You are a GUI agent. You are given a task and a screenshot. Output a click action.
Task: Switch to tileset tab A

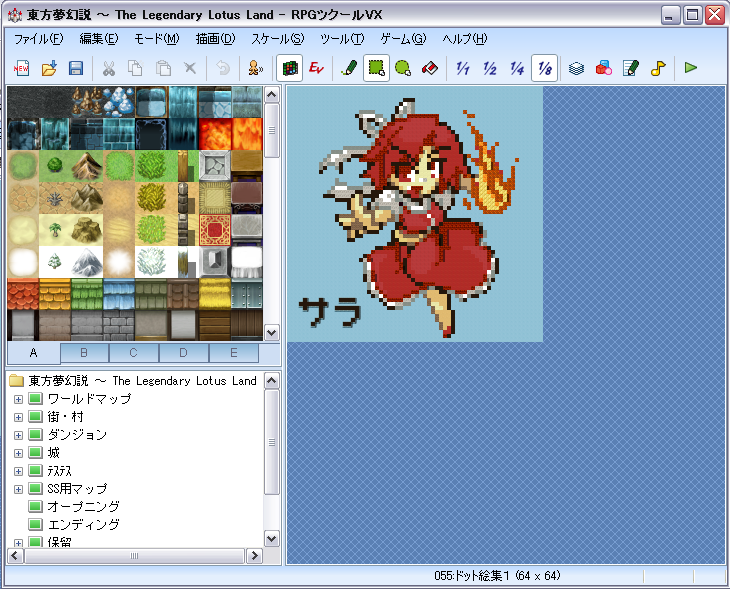click(34, 353)
